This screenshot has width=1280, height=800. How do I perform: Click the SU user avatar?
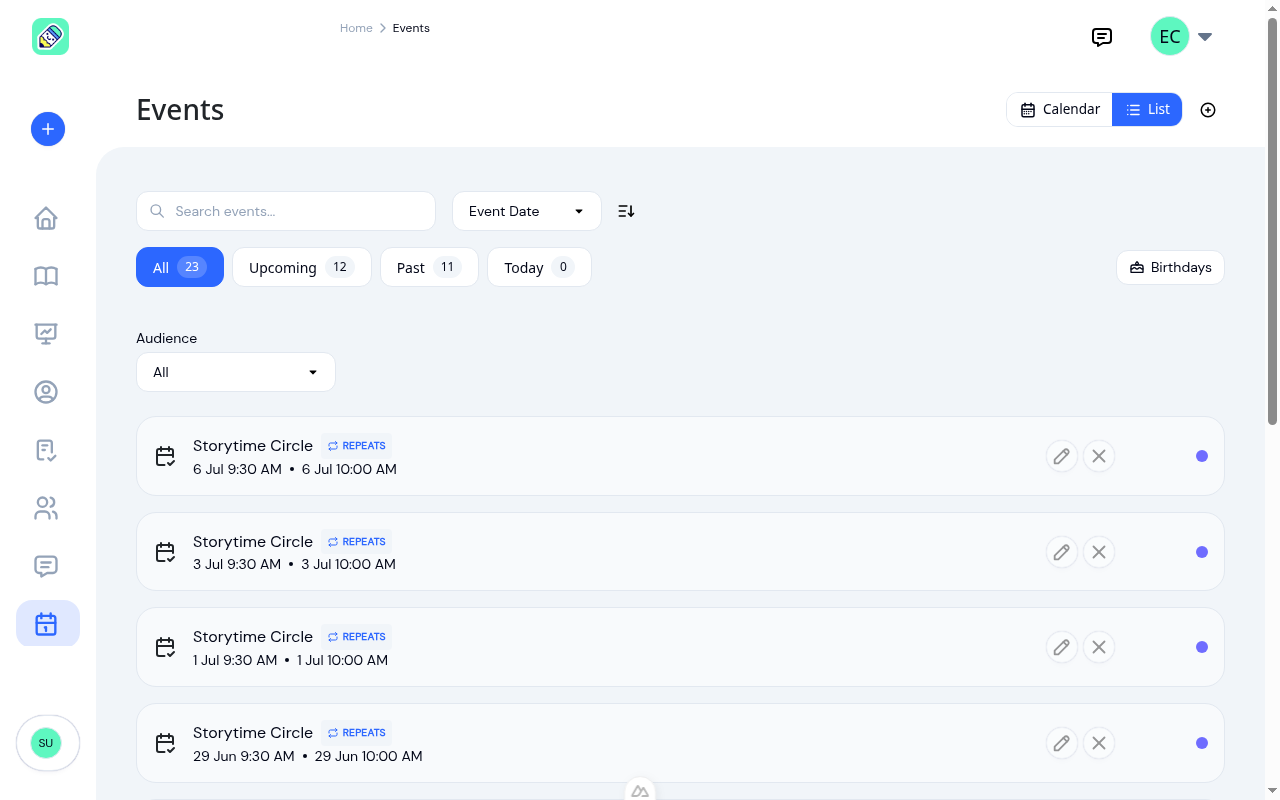coord(46,743)
